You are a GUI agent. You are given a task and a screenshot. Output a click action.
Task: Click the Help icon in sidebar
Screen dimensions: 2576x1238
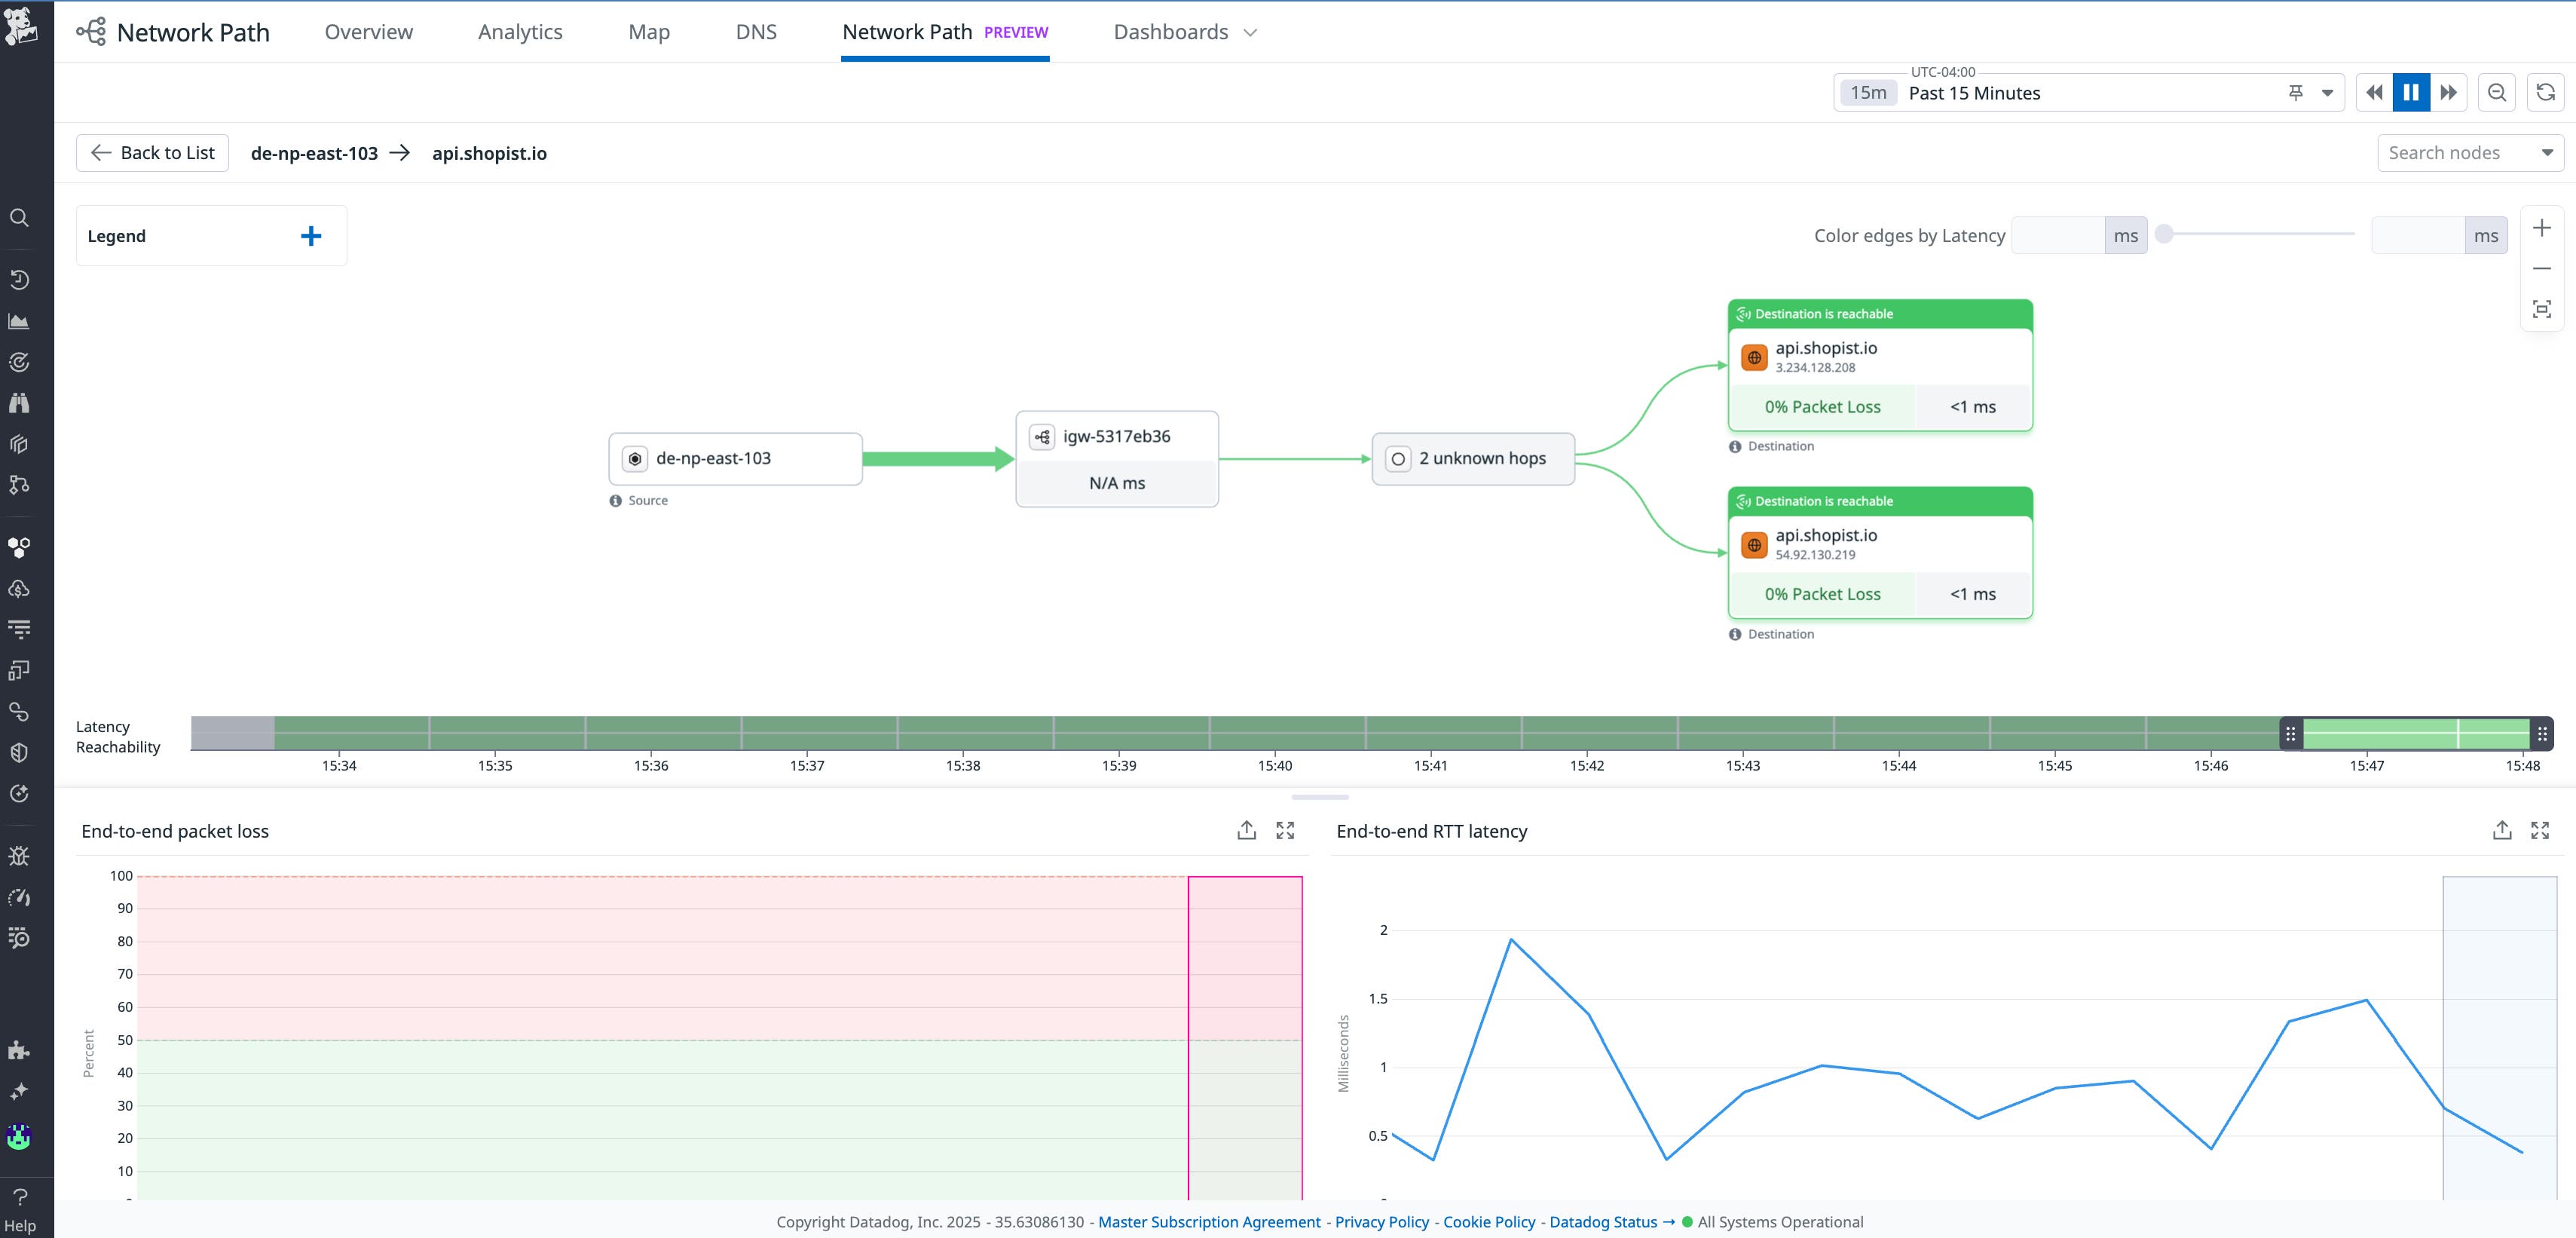click(19, 1197)
